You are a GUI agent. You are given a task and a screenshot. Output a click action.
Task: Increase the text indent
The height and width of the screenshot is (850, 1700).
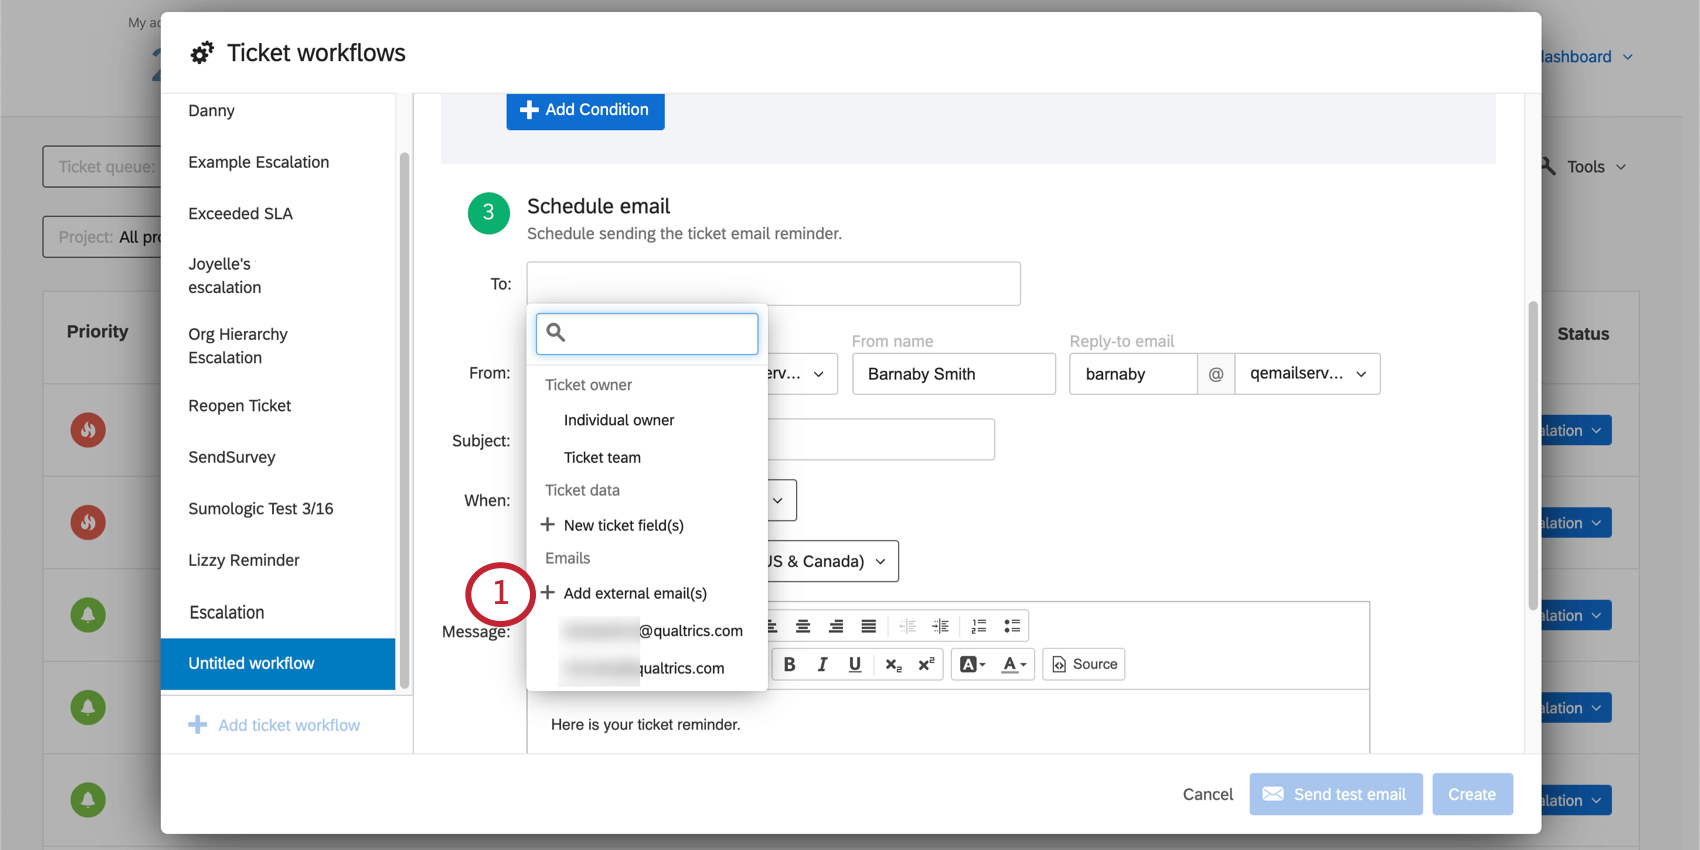pyautogui.click(x=941, y=626)
